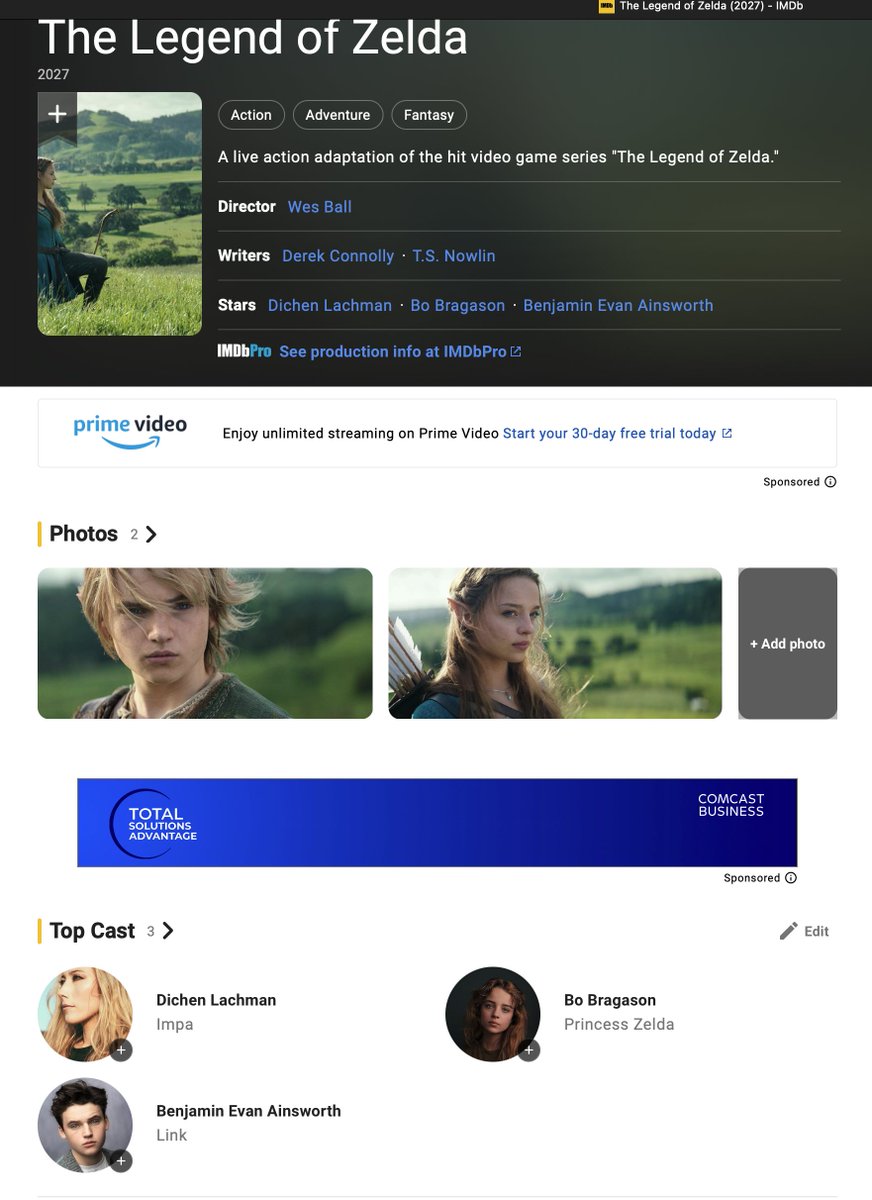Select the browser tab titled The Legend of Zelda (2027)
The height and width of the screenshot is (1200, 872).
pyautogui.click(x=700, y=6)
